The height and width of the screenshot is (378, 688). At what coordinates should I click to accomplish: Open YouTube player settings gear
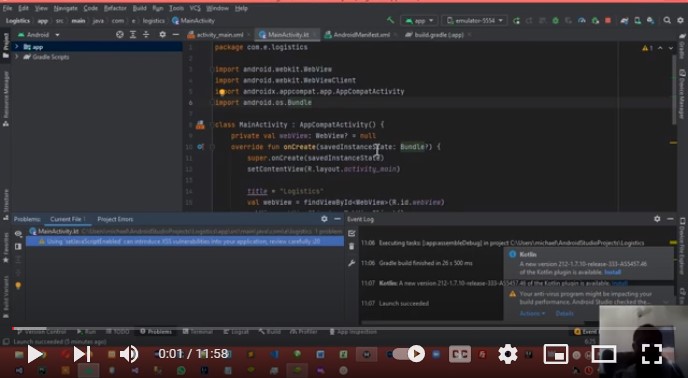[x=508, y=354]
